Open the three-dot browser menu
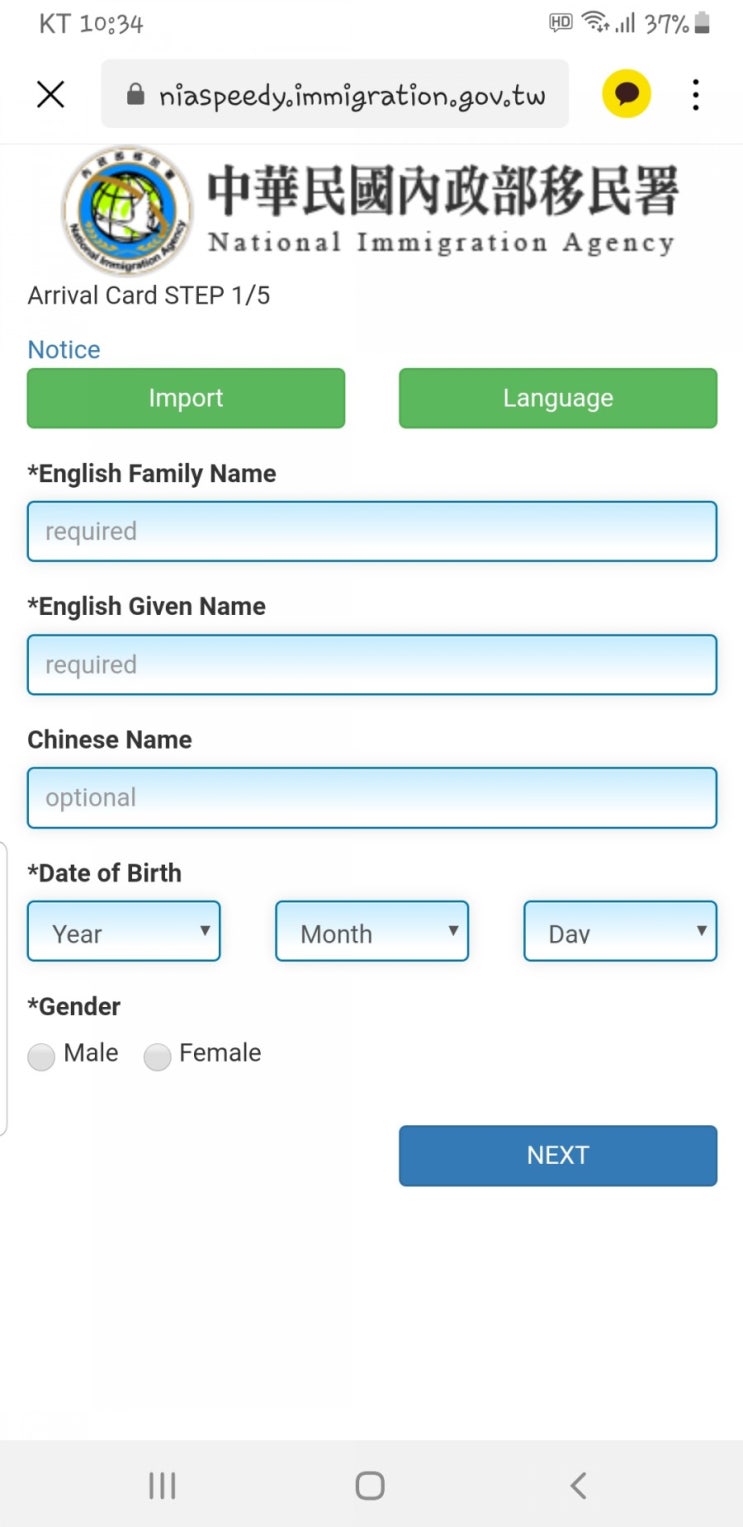The height and width of the screenshot is (1527, 743). pos(695,95)
